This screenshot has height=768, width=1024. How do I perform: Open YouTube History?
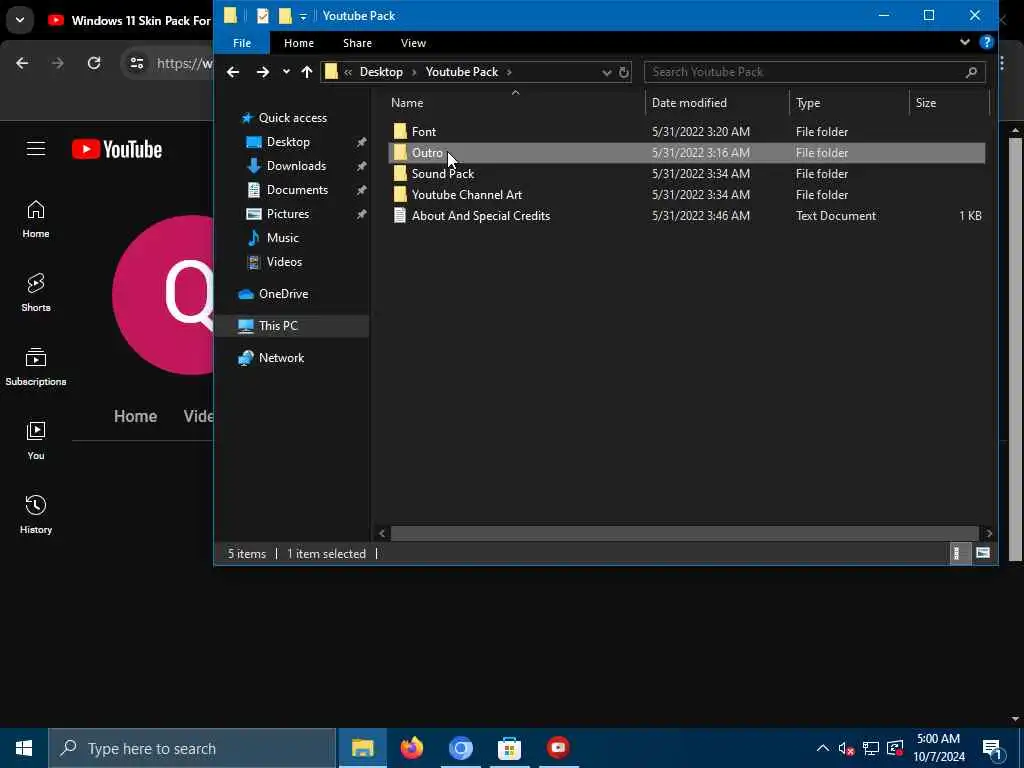pos(36,515)
